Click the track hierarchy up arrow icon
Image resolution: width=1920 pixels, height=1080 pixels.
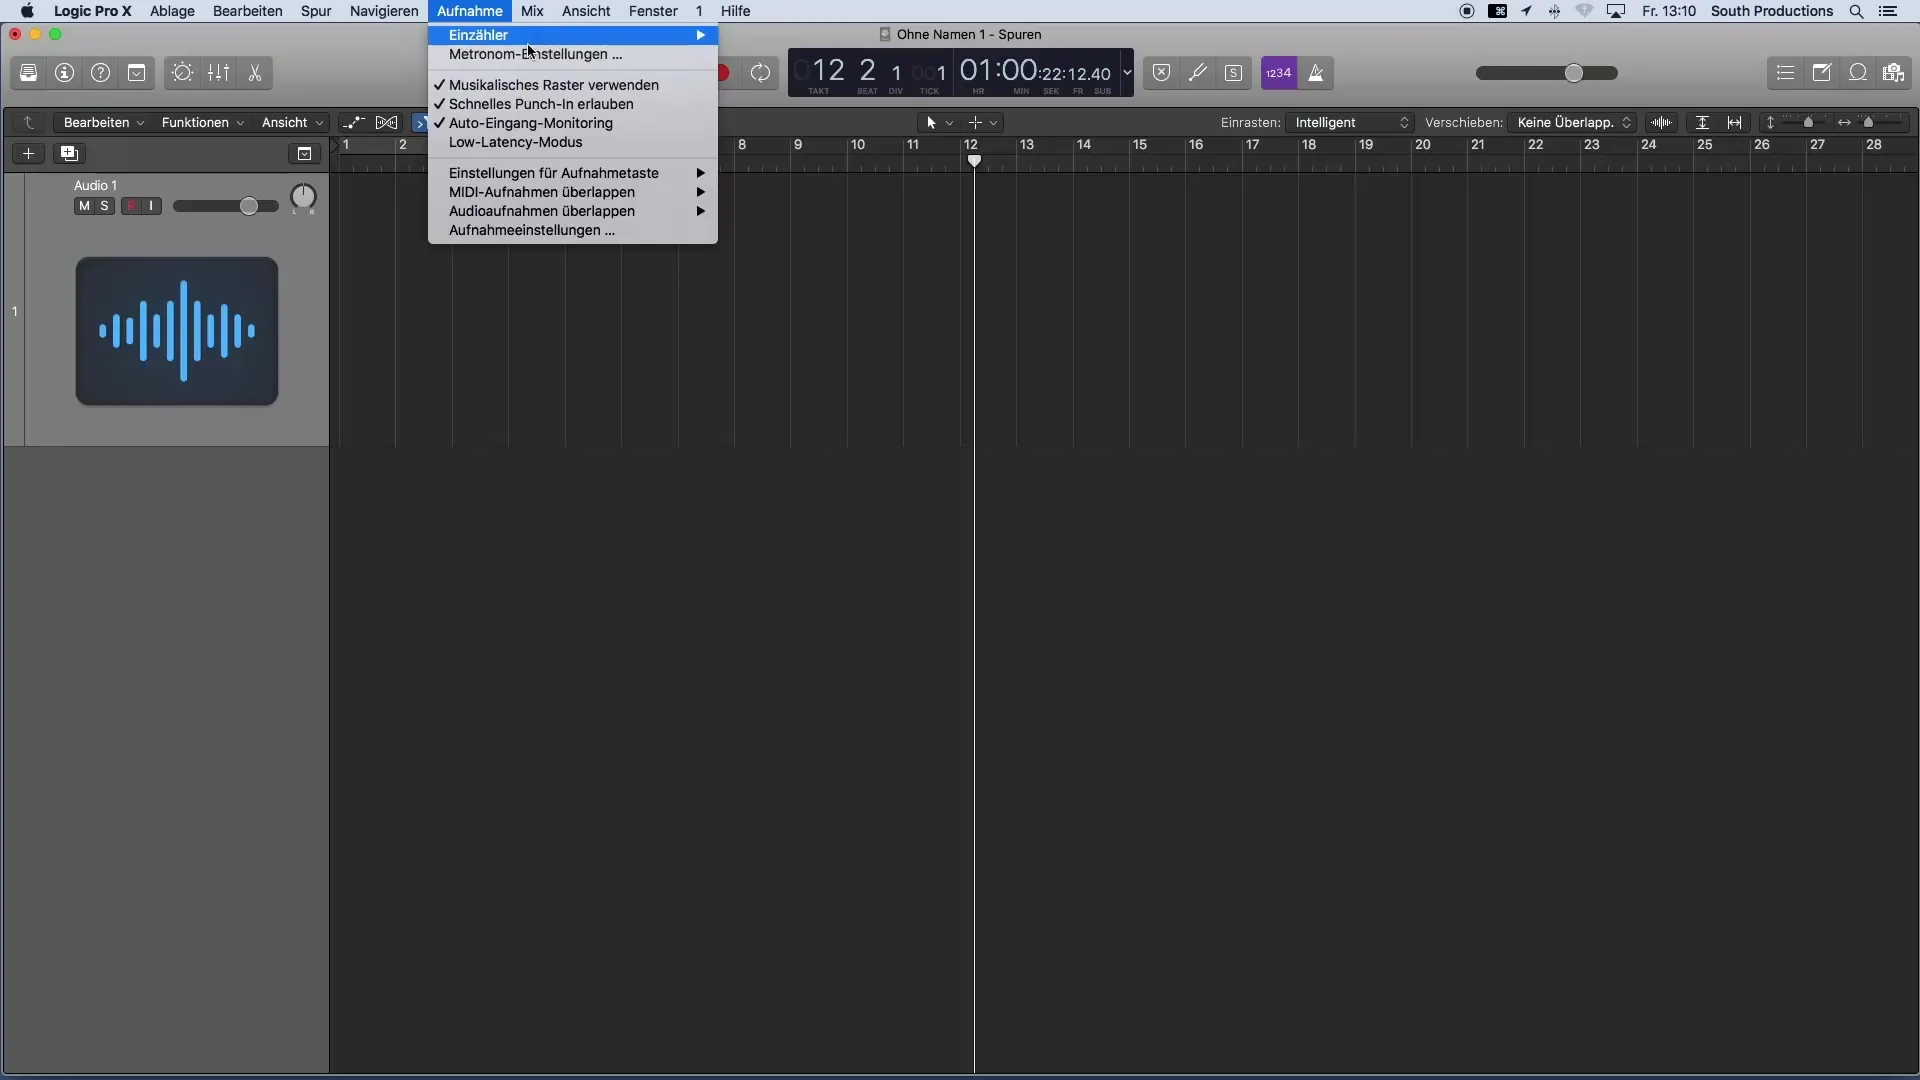click(x=29, y=122)
